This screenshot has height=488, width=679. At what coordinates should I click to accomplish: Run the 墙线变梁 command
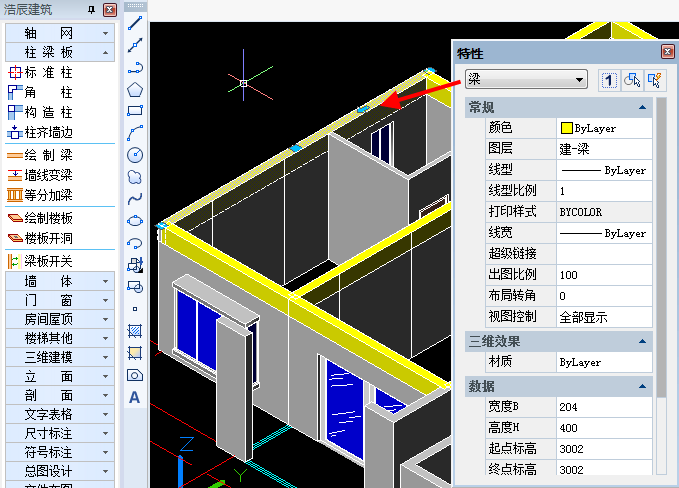(40, 175)
